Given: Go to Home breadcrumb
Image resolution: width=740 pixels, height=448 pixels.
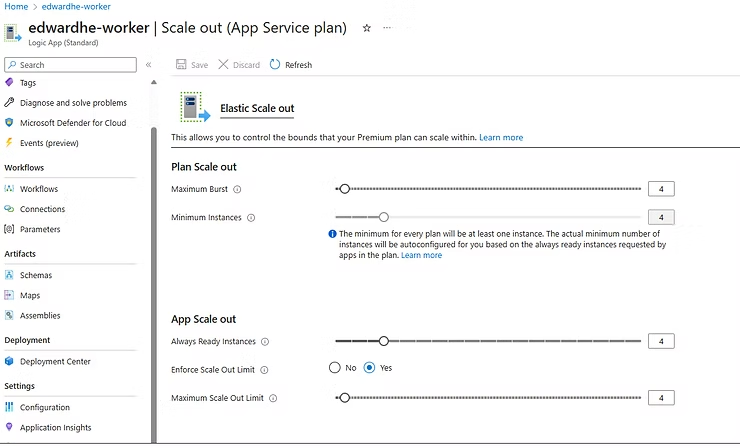Looking at the screenshot, I should click(16, 7).
